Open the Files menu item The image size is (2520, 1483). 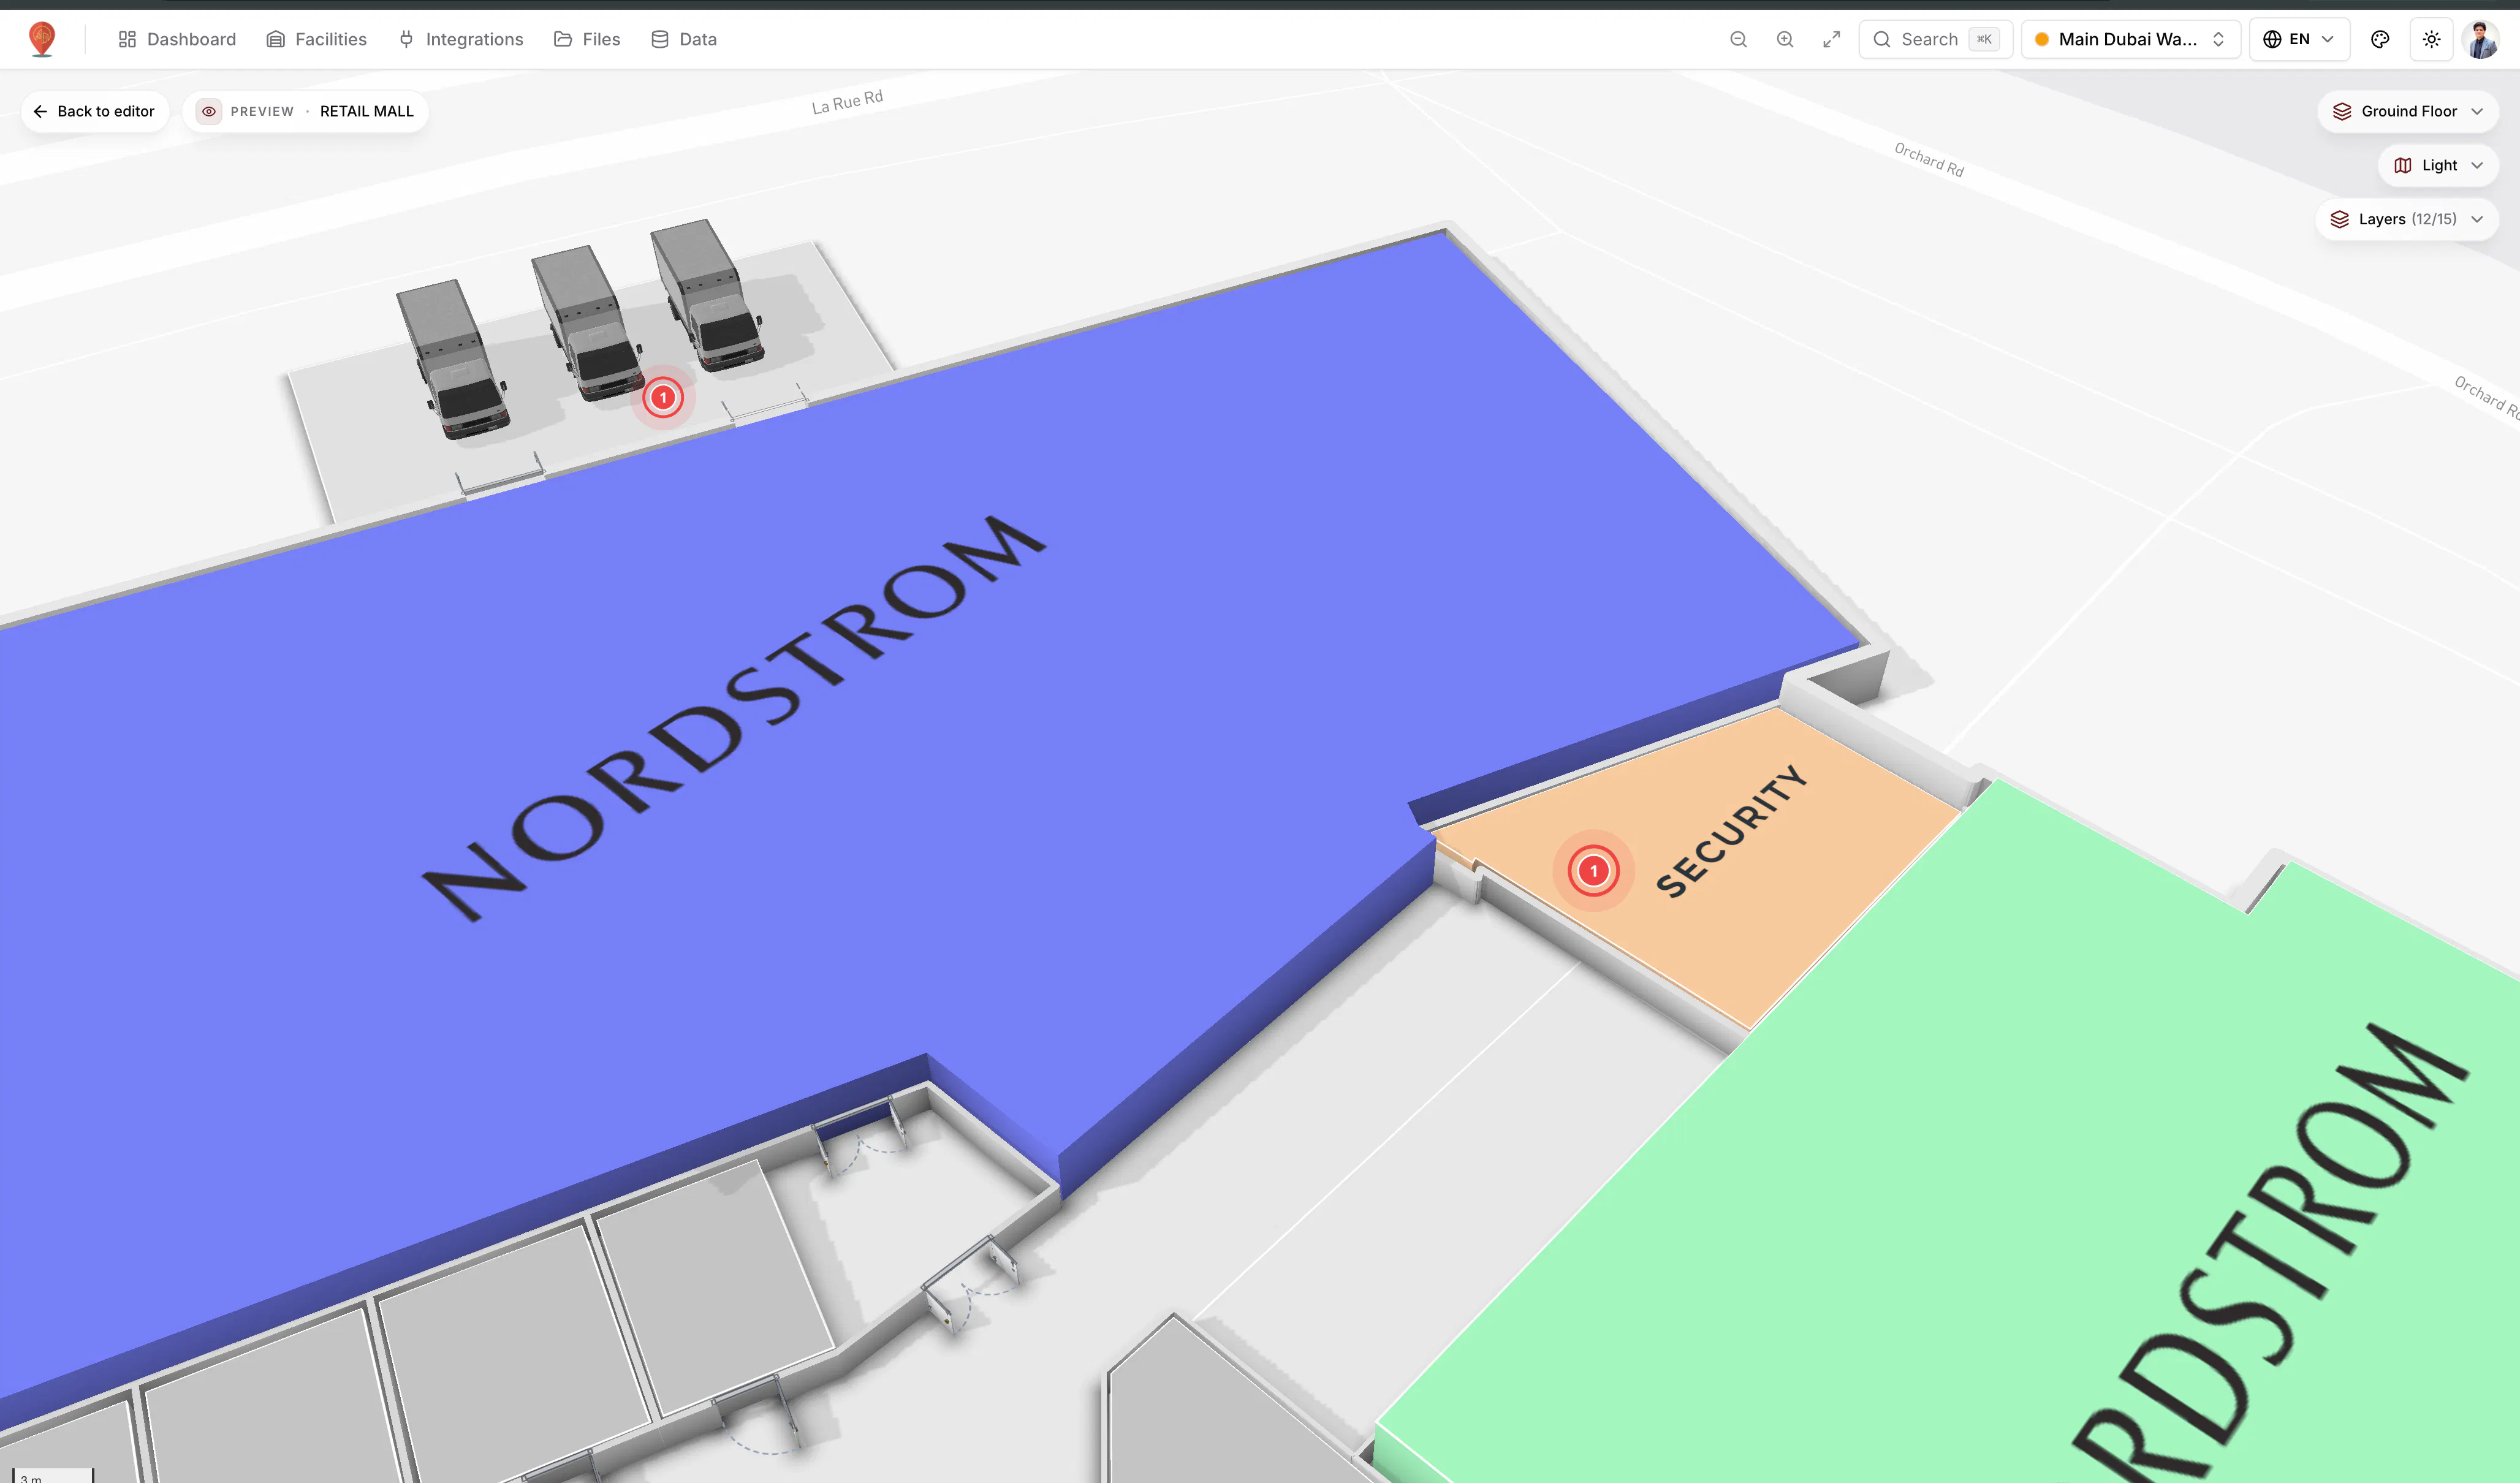pos(587,39)
